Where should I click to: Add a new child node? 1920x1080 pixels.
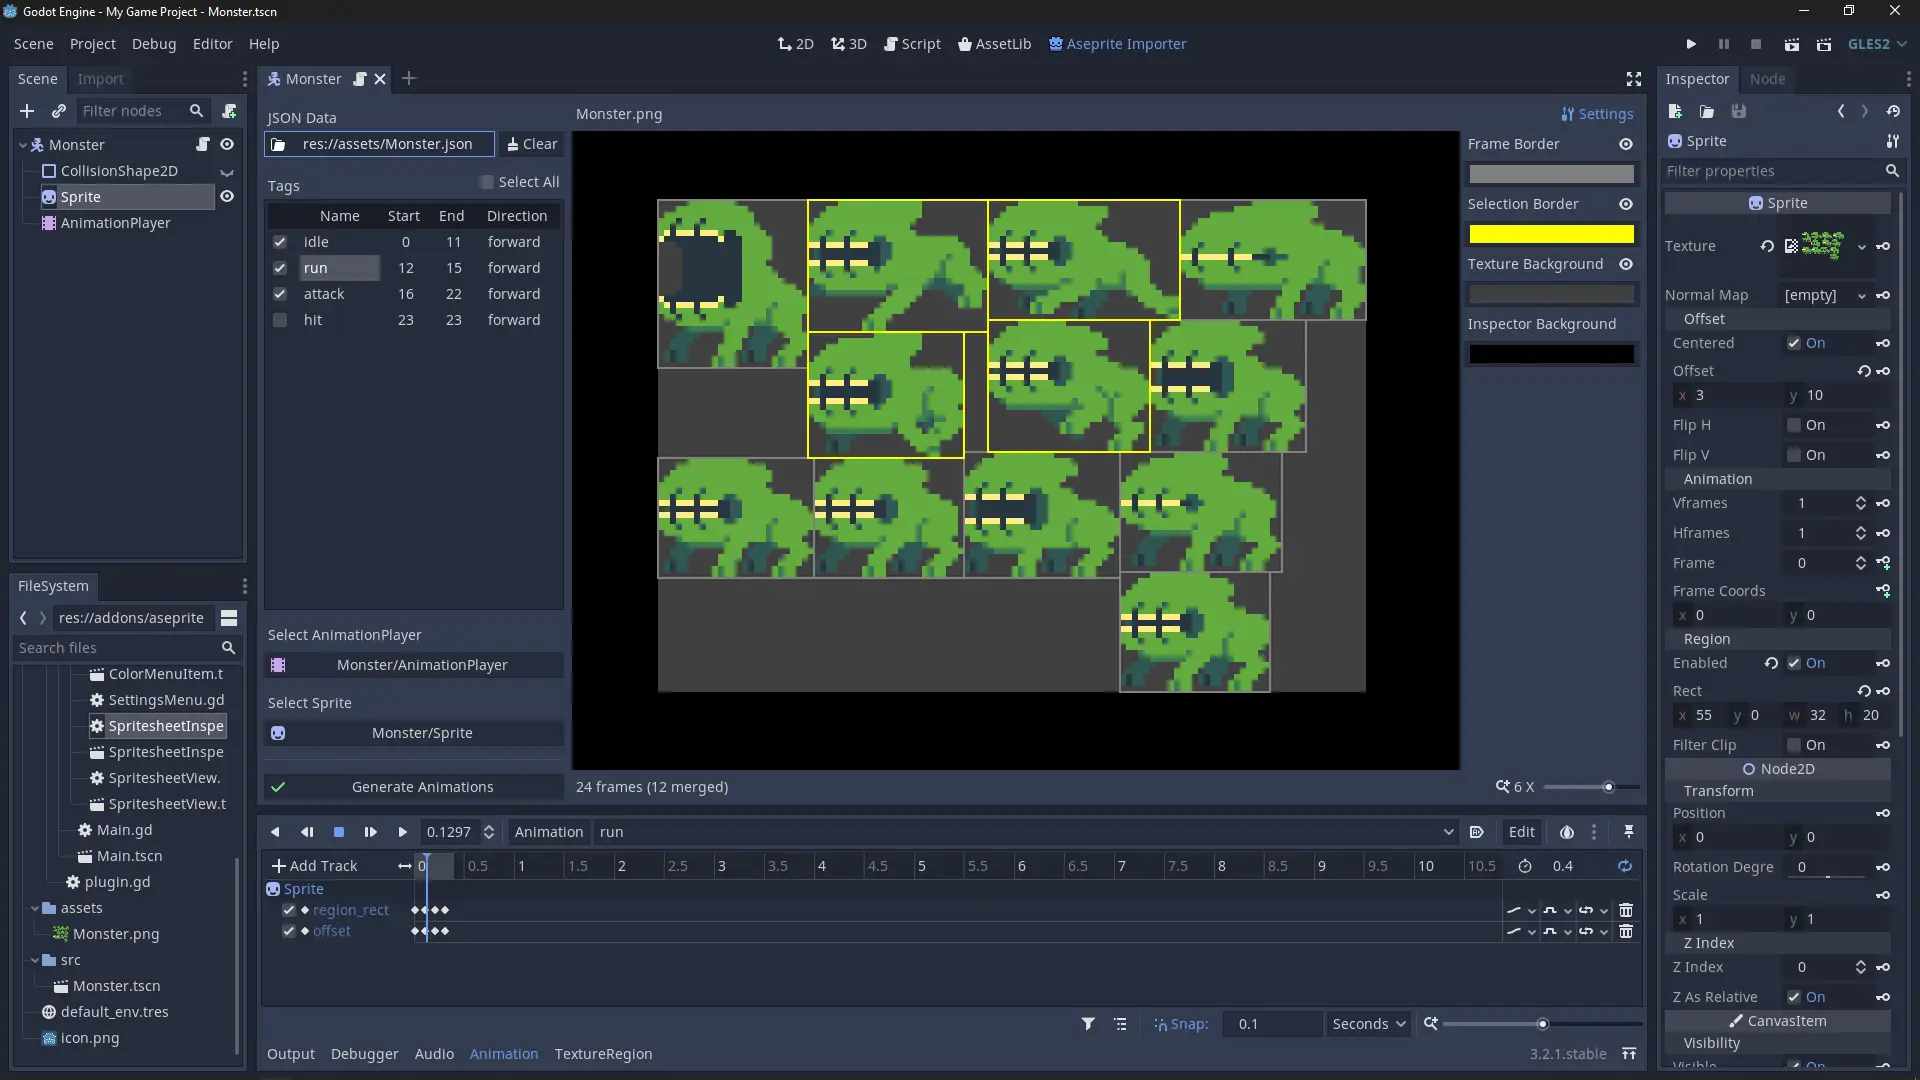(27, 111)
